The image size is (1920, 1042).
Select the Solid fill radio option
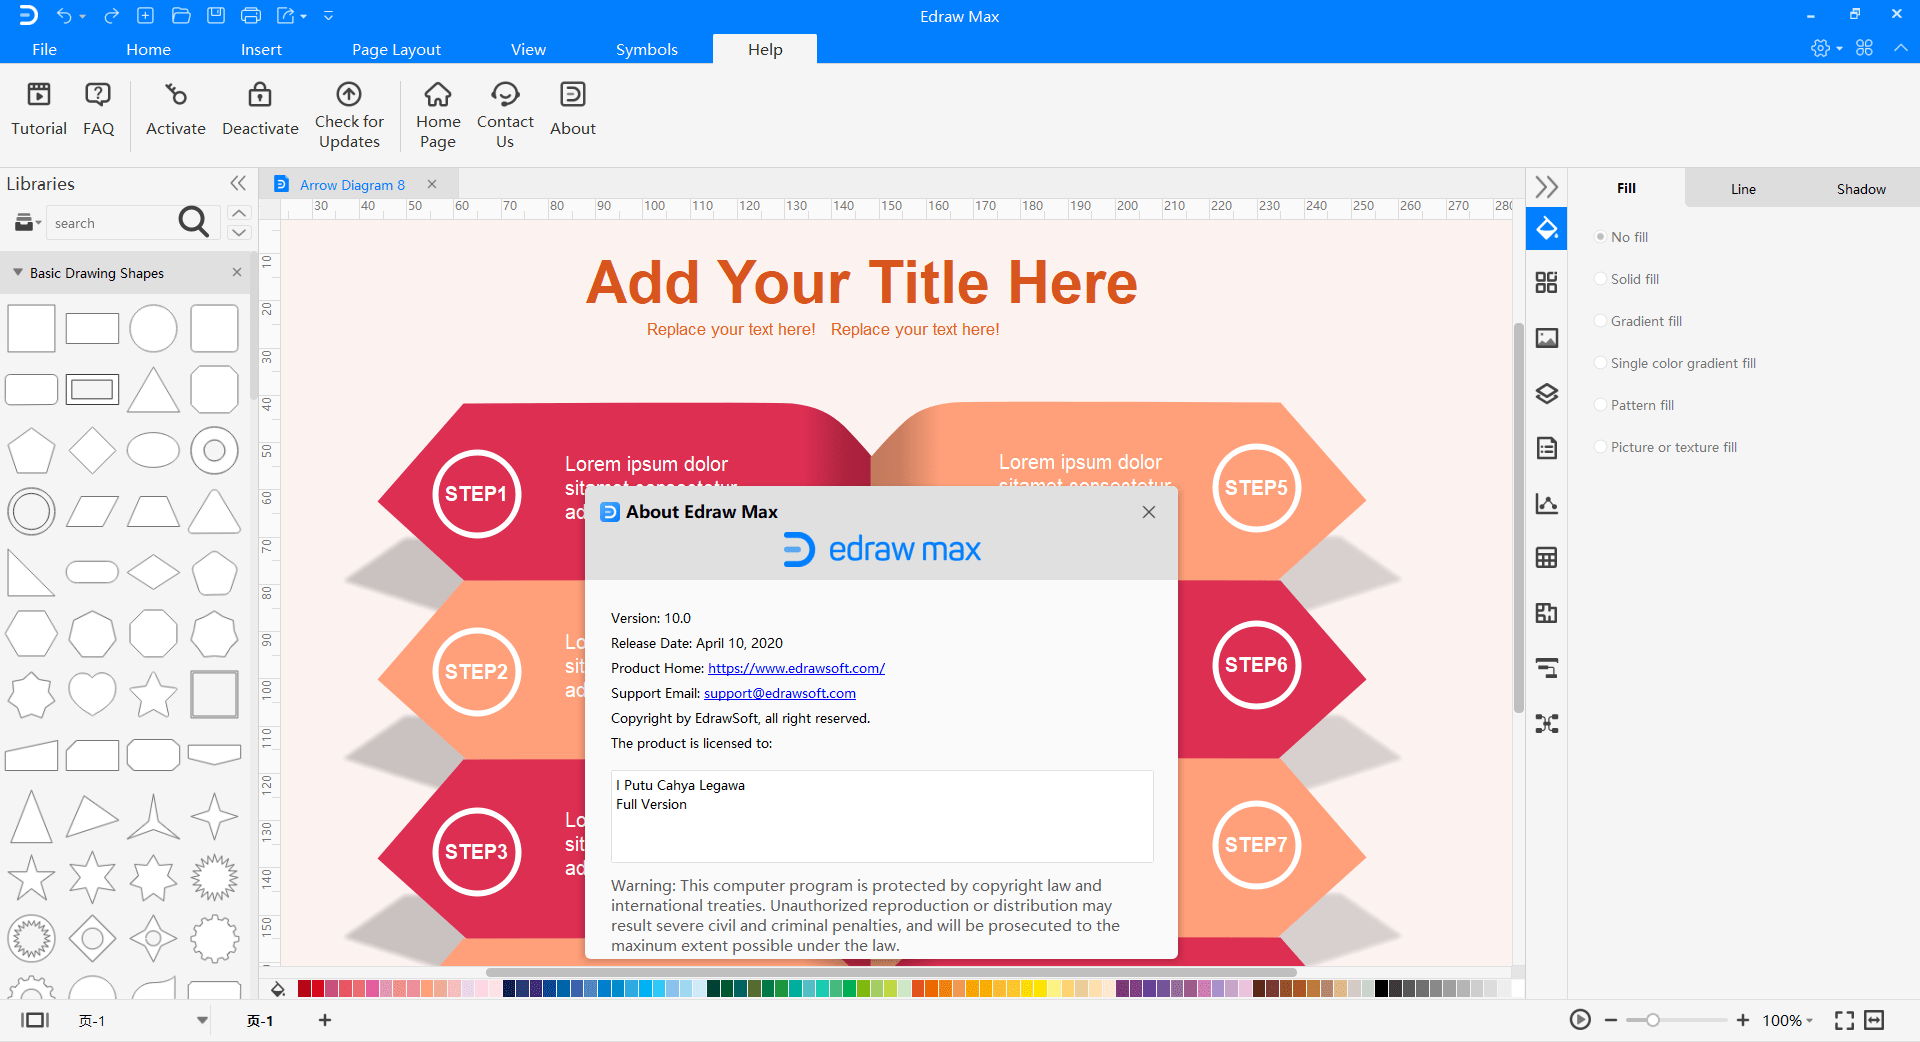1601,279
